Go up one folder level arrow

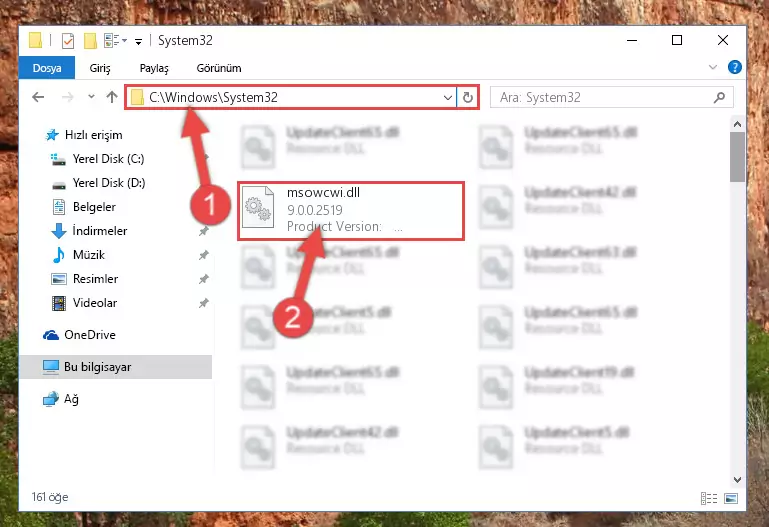(x=112, y=97)
